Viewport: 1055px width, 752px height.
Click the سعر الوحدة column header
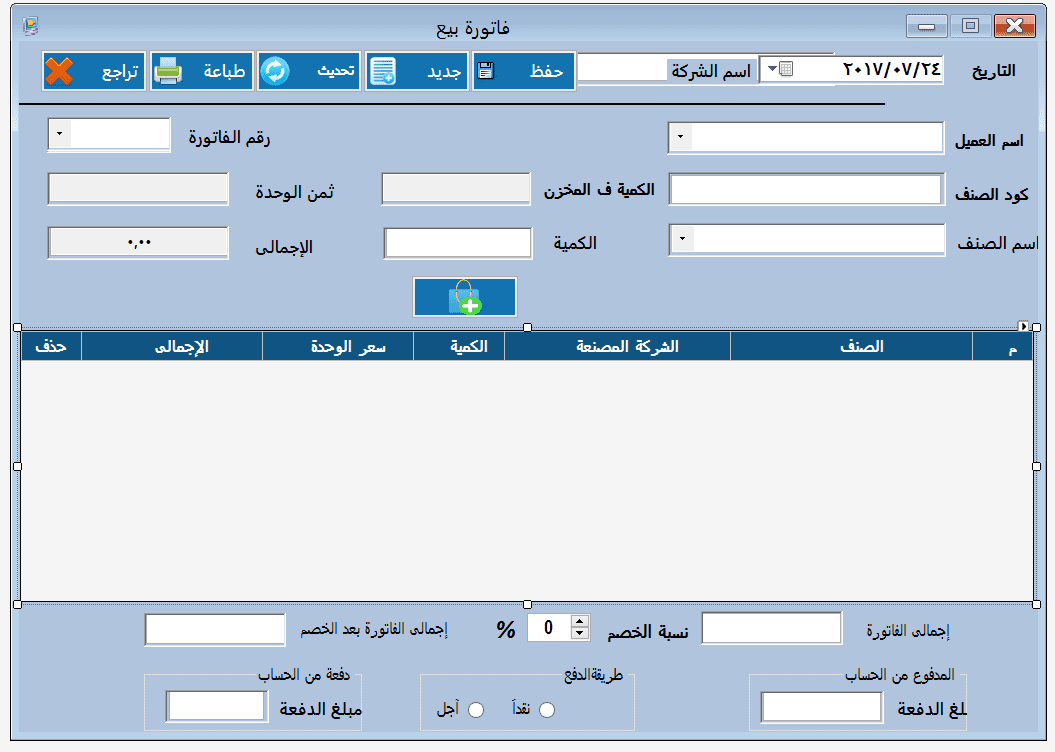(338, 346)
